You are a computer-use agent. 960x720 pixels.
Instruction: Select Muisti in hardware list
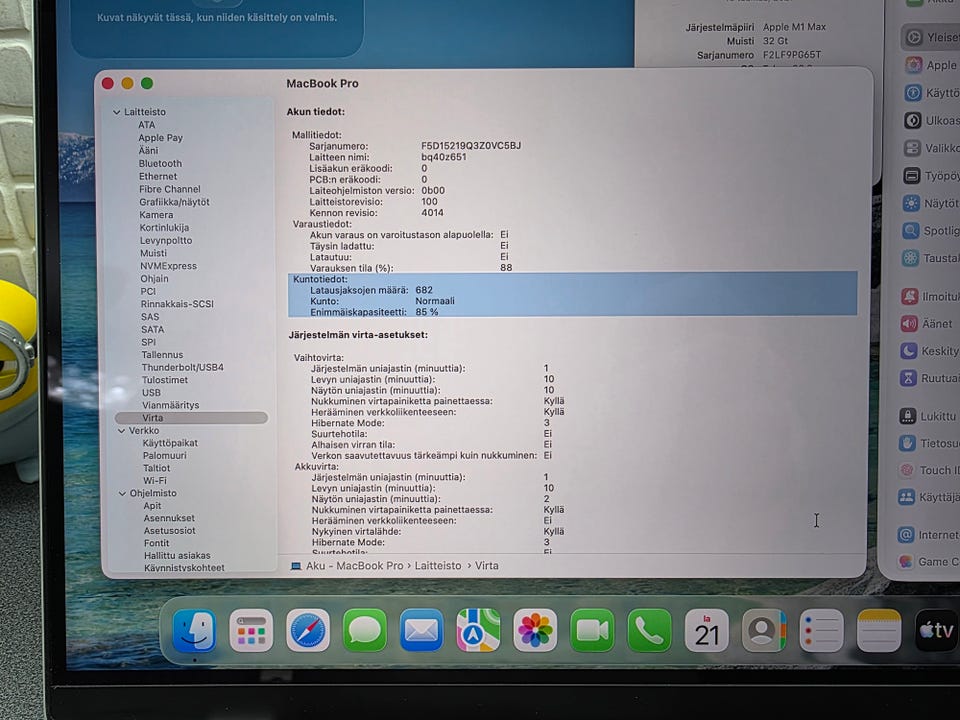click(153, 253)
